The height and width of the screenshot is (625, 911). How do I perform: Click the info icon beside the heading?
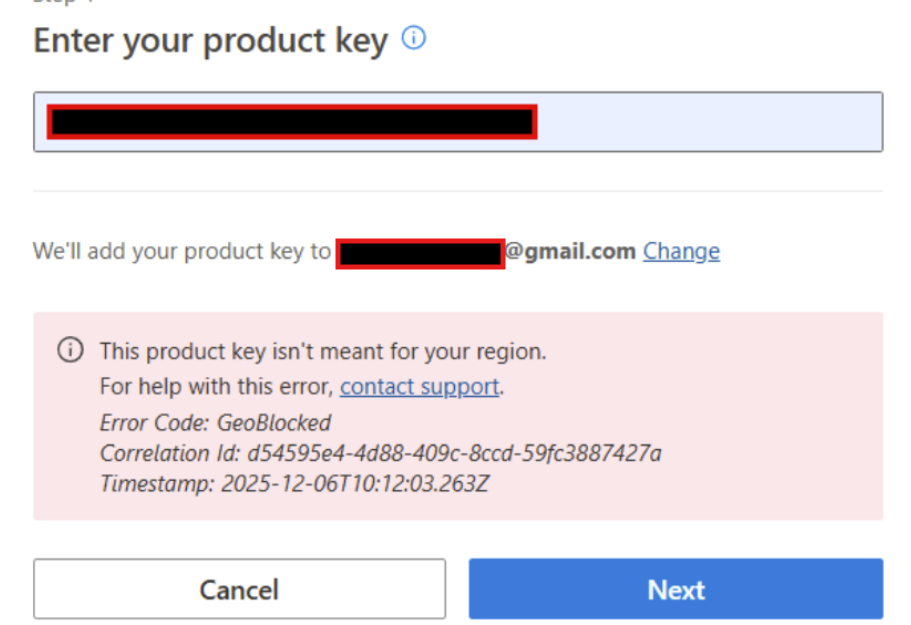[x=414, y=39]
